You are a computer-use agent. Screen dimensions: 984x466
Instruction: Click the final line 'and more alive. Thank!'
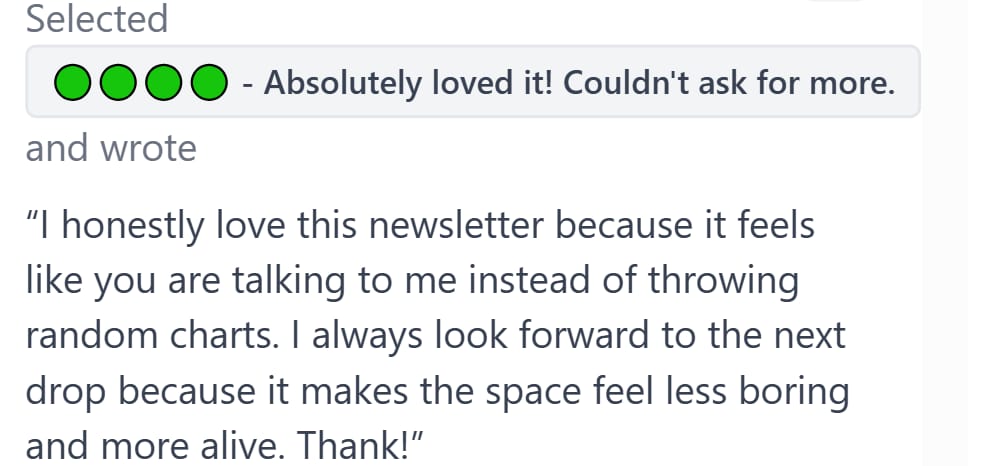225,445
